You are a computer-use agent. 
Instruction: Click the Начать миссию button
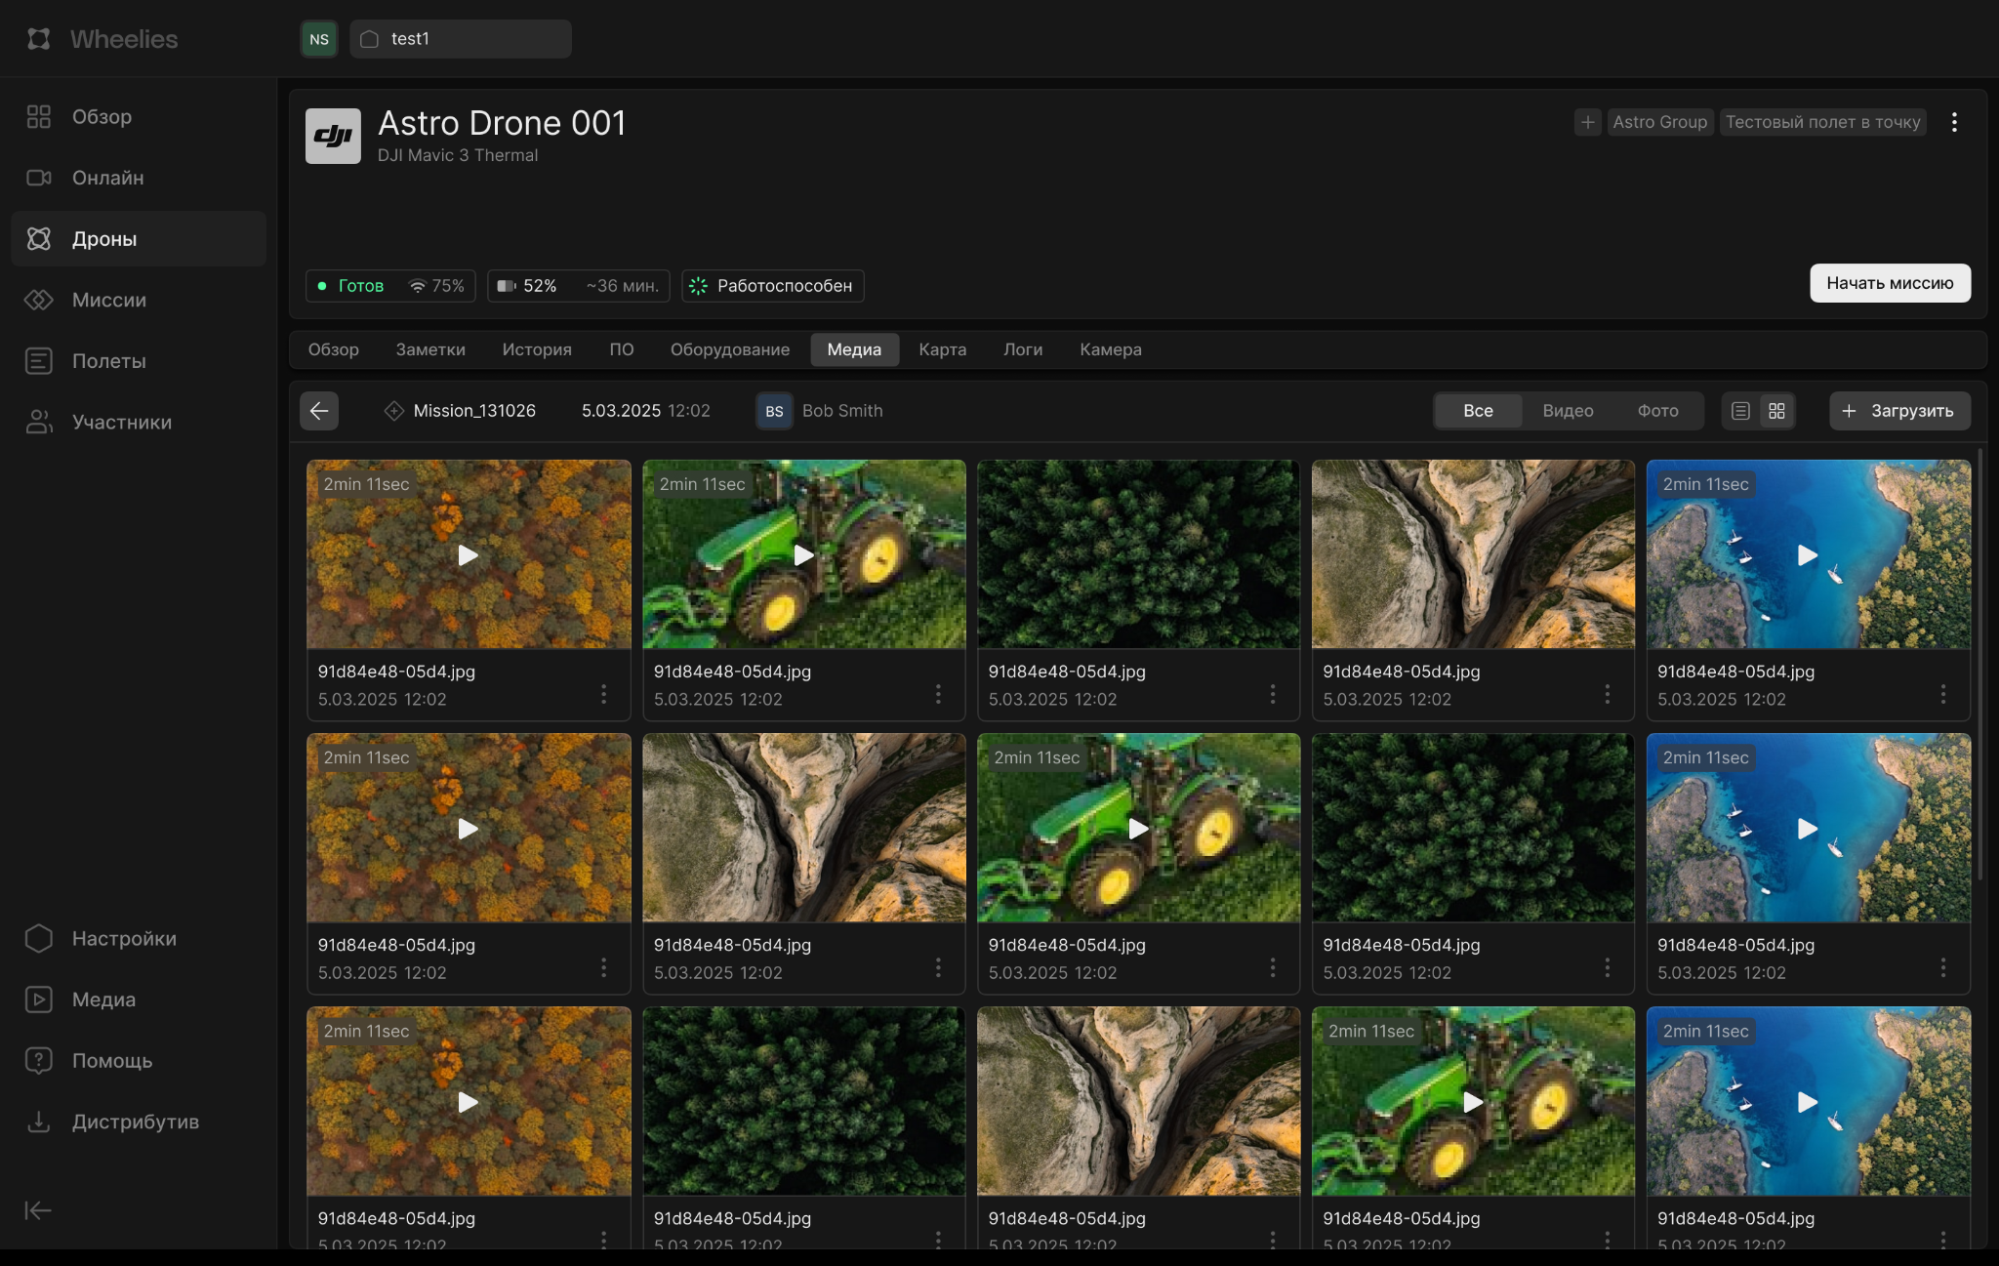[x=1889, y=283]
